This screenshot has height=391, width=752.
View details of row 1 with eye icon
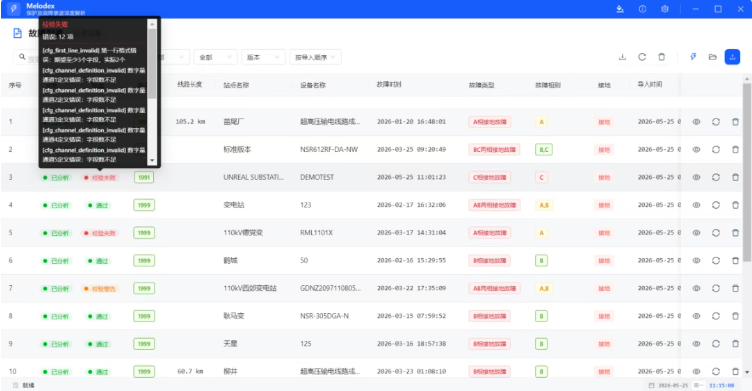click(696, 122)
